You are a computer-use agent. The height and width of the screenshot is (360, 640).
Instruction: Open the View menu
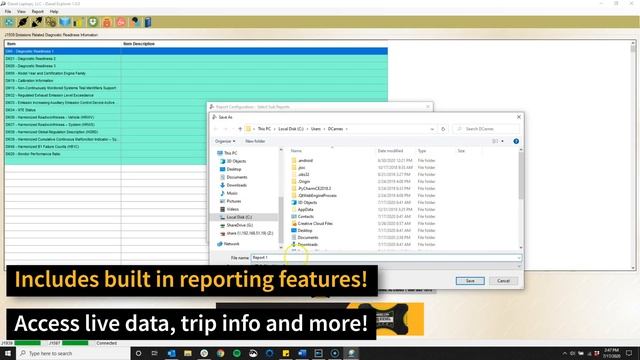[x=21, y=11]
